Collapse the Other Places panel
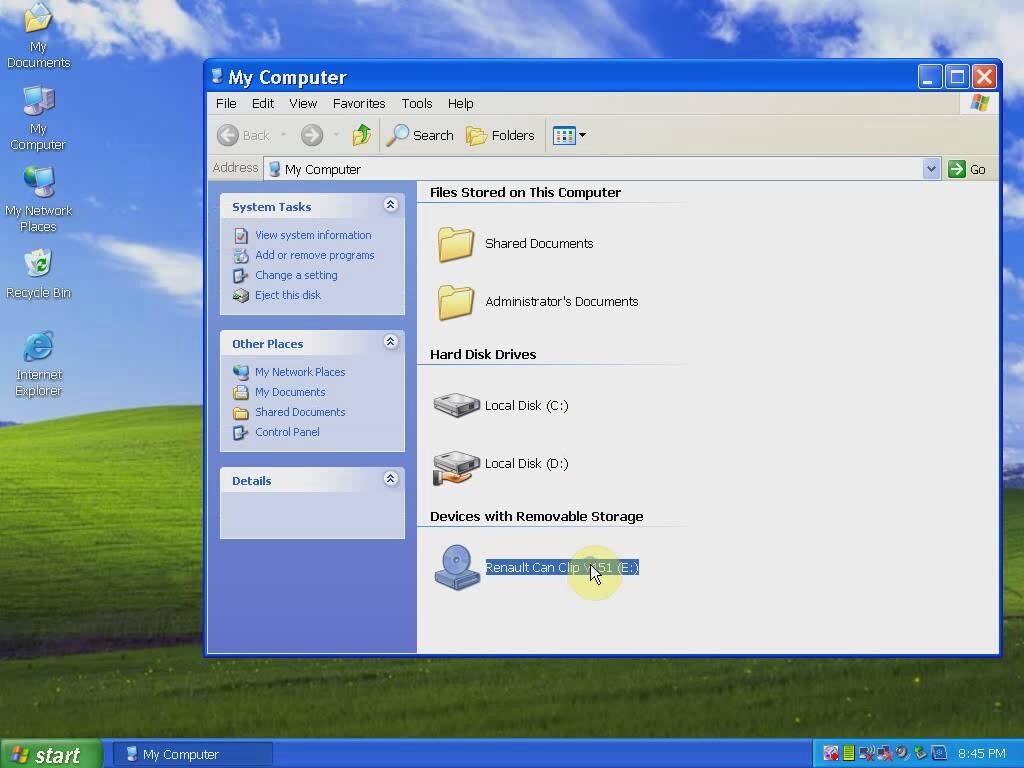Image resolution: width=1024 pixels, height=768 pixels. pyautogui.click(x=391, y=342)
